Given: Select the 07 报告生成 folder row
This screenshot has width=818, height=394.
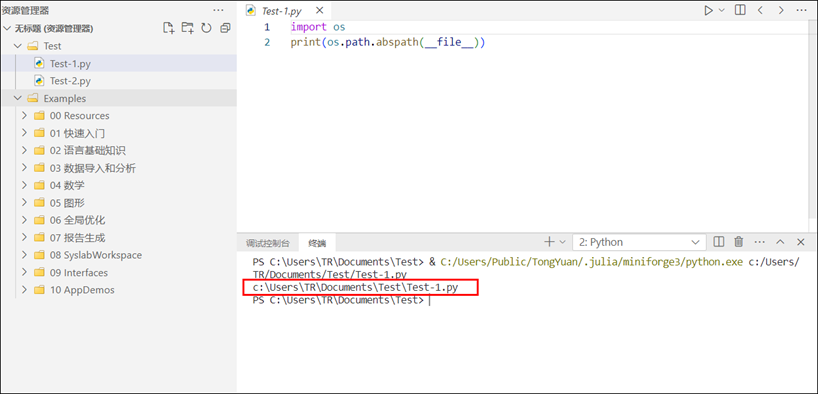Looking at the screenshot, I should click(x=118, y=237).
